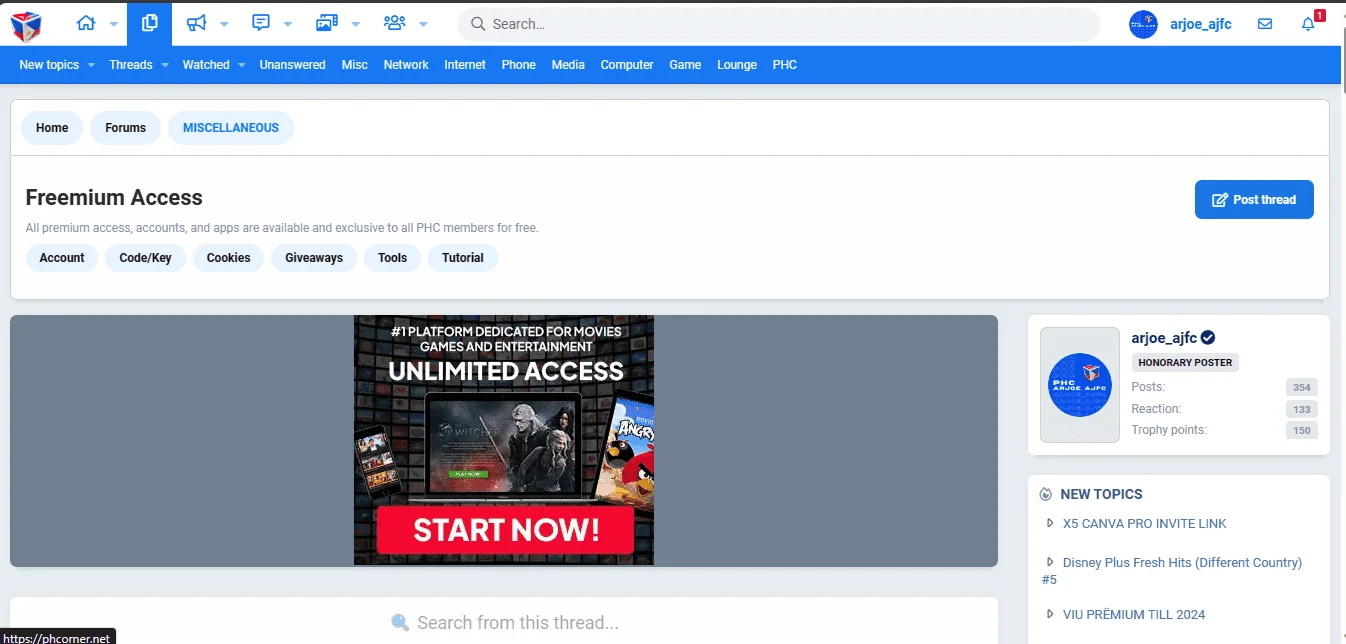Click the HONORARY POSTER badge
Screen dimensions: 1346x644
[1185, 363]
